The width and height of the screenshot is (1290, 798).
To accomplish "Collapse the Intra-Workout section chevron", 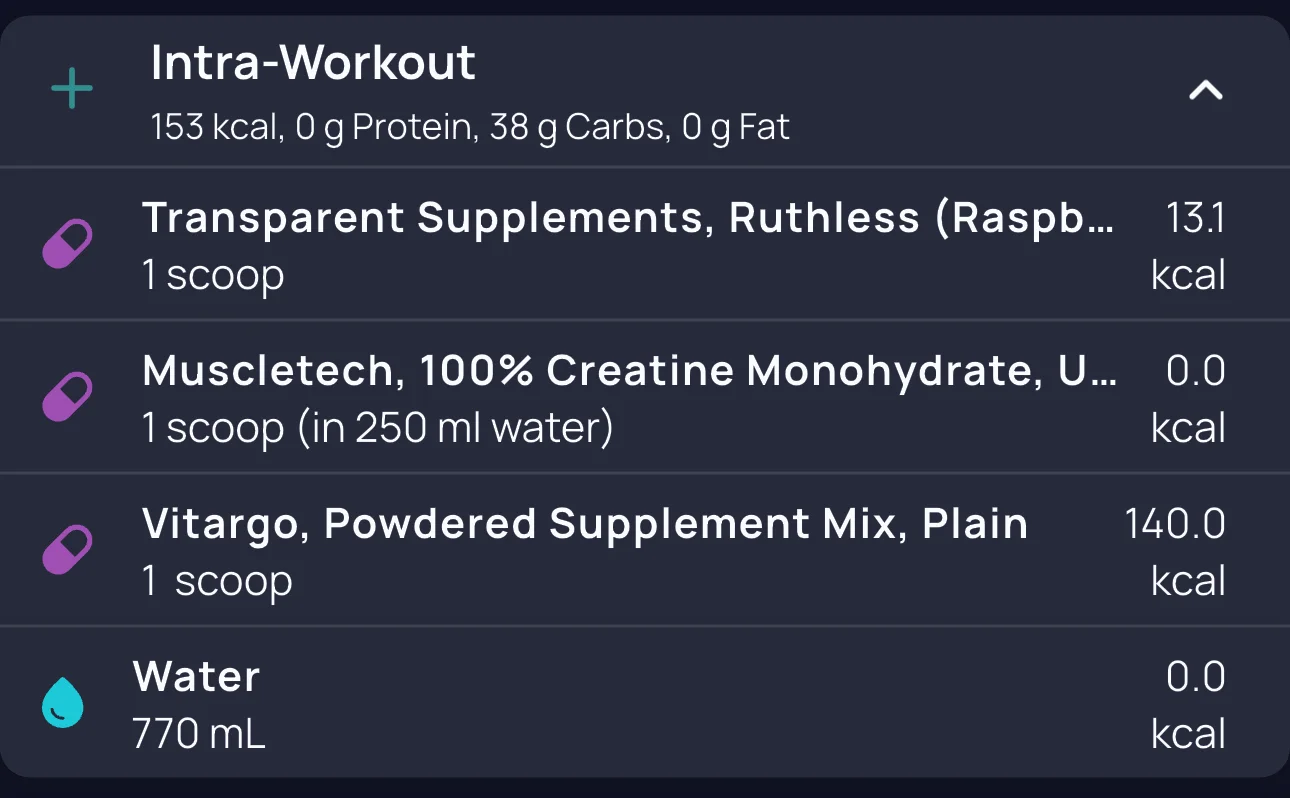I will click(1205, 91).
